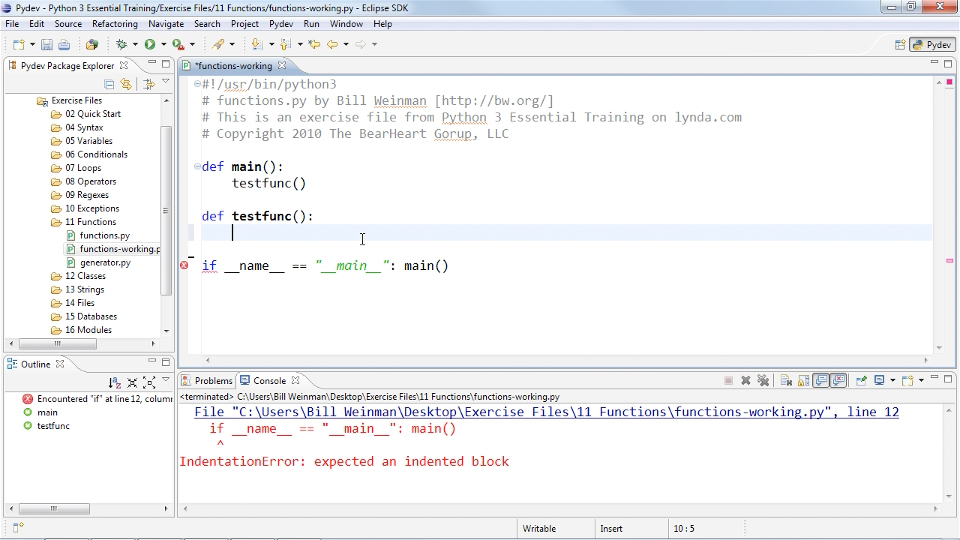This screenshot has height=540, width=960.
Task: Open the Pydev menu
Action: pos(281,24)
